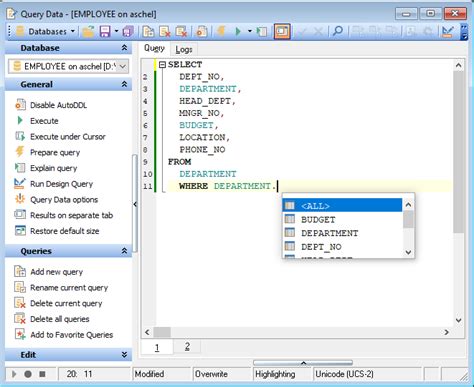Click autocomplete list scroll up arrow
This screenshot has width=474, height=387.
pyautogui.click(x=408, y=205)
